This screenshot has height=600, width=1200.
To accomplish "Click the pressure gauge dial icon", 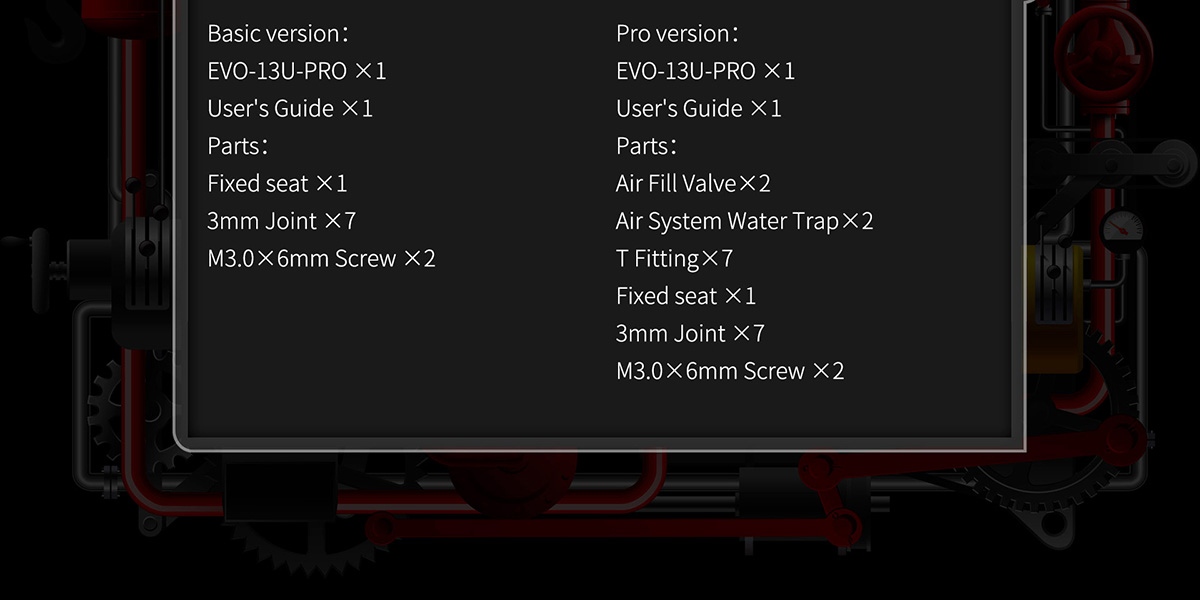I will 1122,228.
